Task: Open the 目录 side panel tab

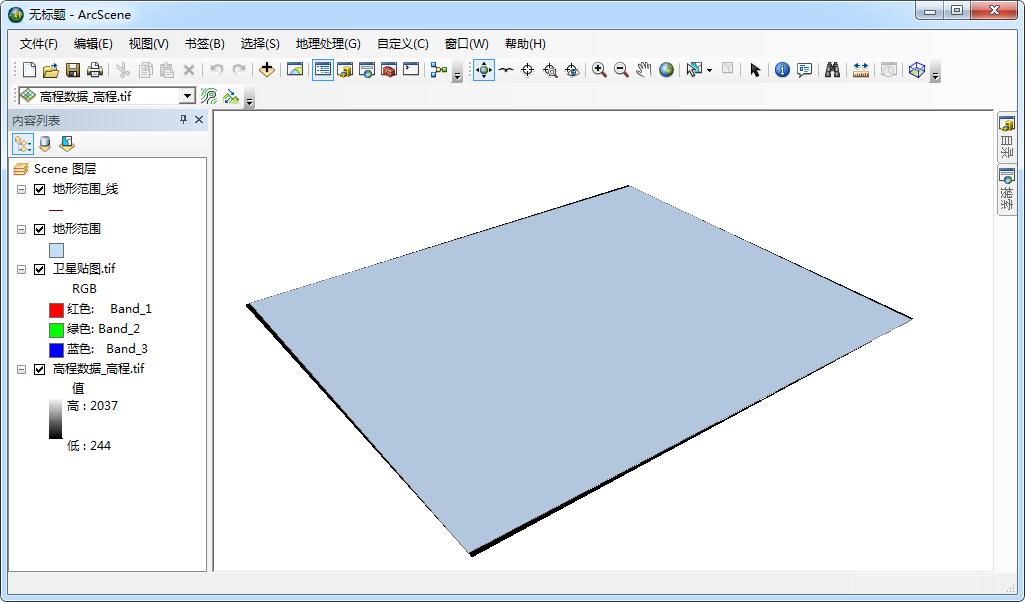Action: [1007, 138]
